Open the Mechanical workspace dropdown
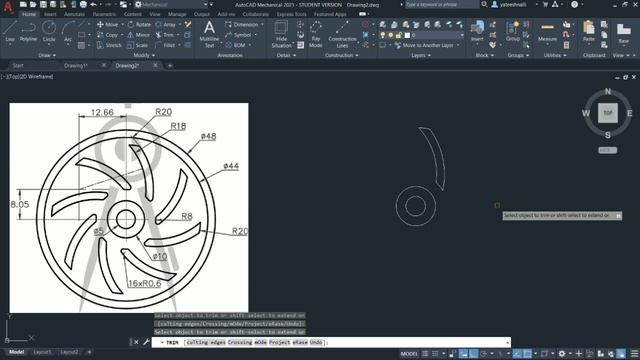The height and width of the screenshot is (360, 640). pyautogui.click(x=171, y=4)
